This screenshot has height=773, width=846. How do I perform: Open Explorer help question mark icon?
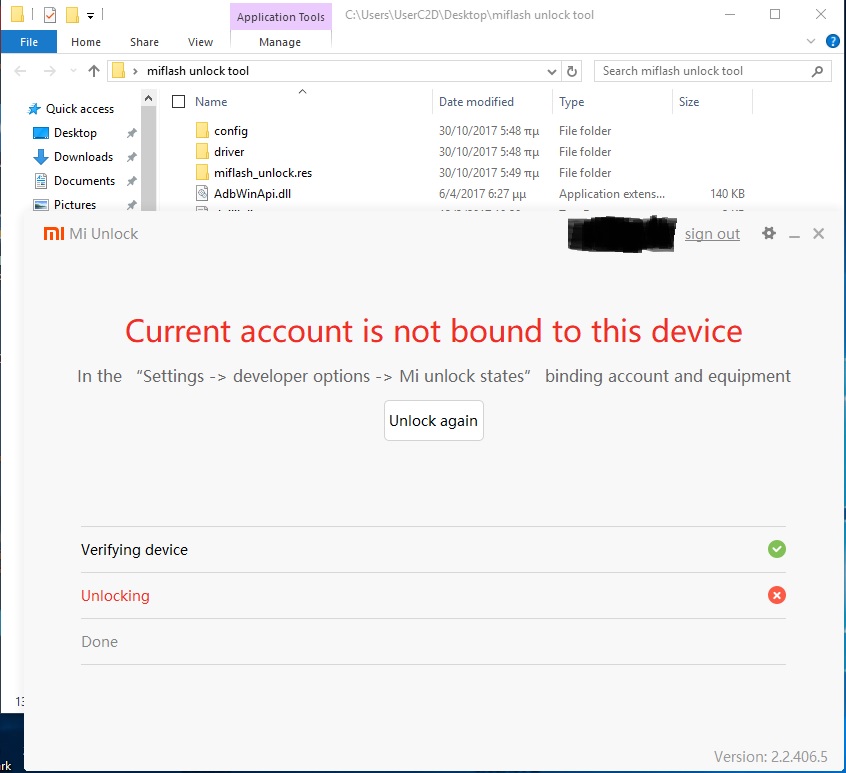[832, 41]
